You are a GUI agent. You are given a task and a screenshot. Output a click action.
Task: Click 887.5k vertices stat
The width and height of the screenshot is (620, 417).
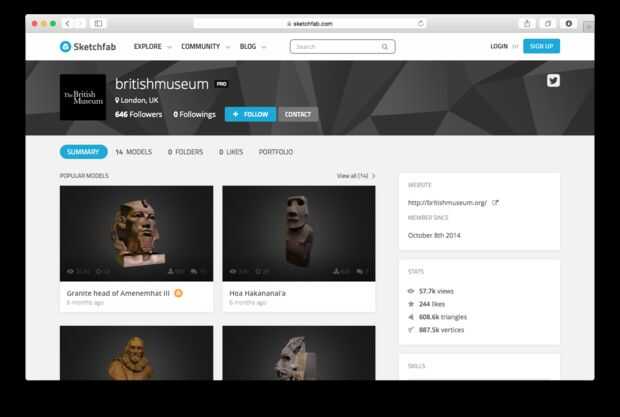tap(441, 330)
